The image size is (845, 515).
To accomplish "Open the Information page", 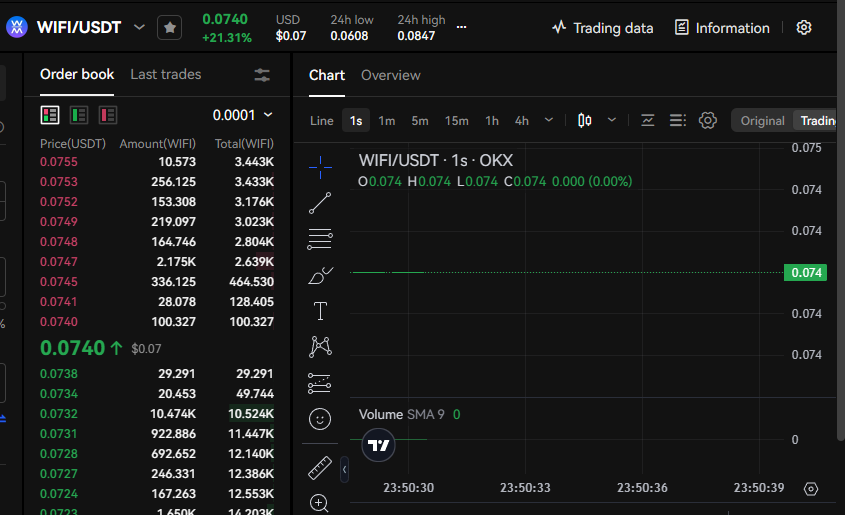I will pyautogui.click(x=722, y=28).
